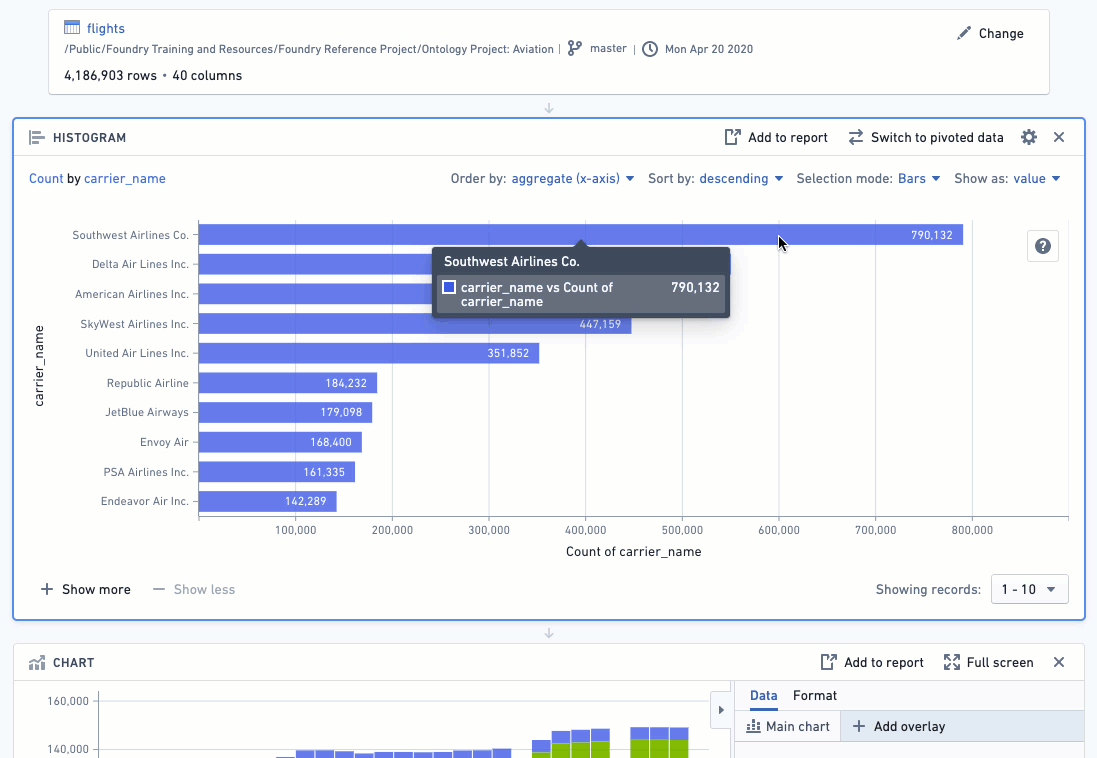Open the Order by aggregate dropdown

click(x=573, y=178)
